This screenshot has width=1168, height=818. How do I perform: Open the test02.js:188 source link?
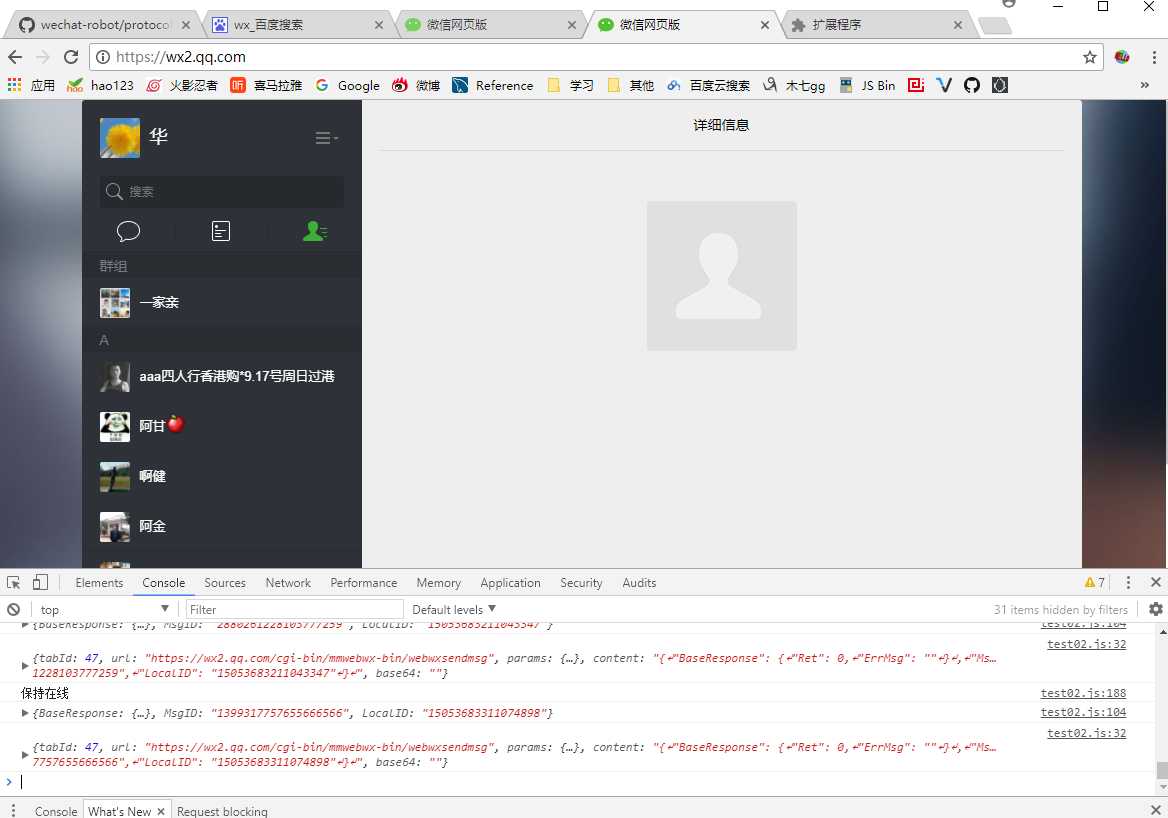click(x=1083, y=694)
